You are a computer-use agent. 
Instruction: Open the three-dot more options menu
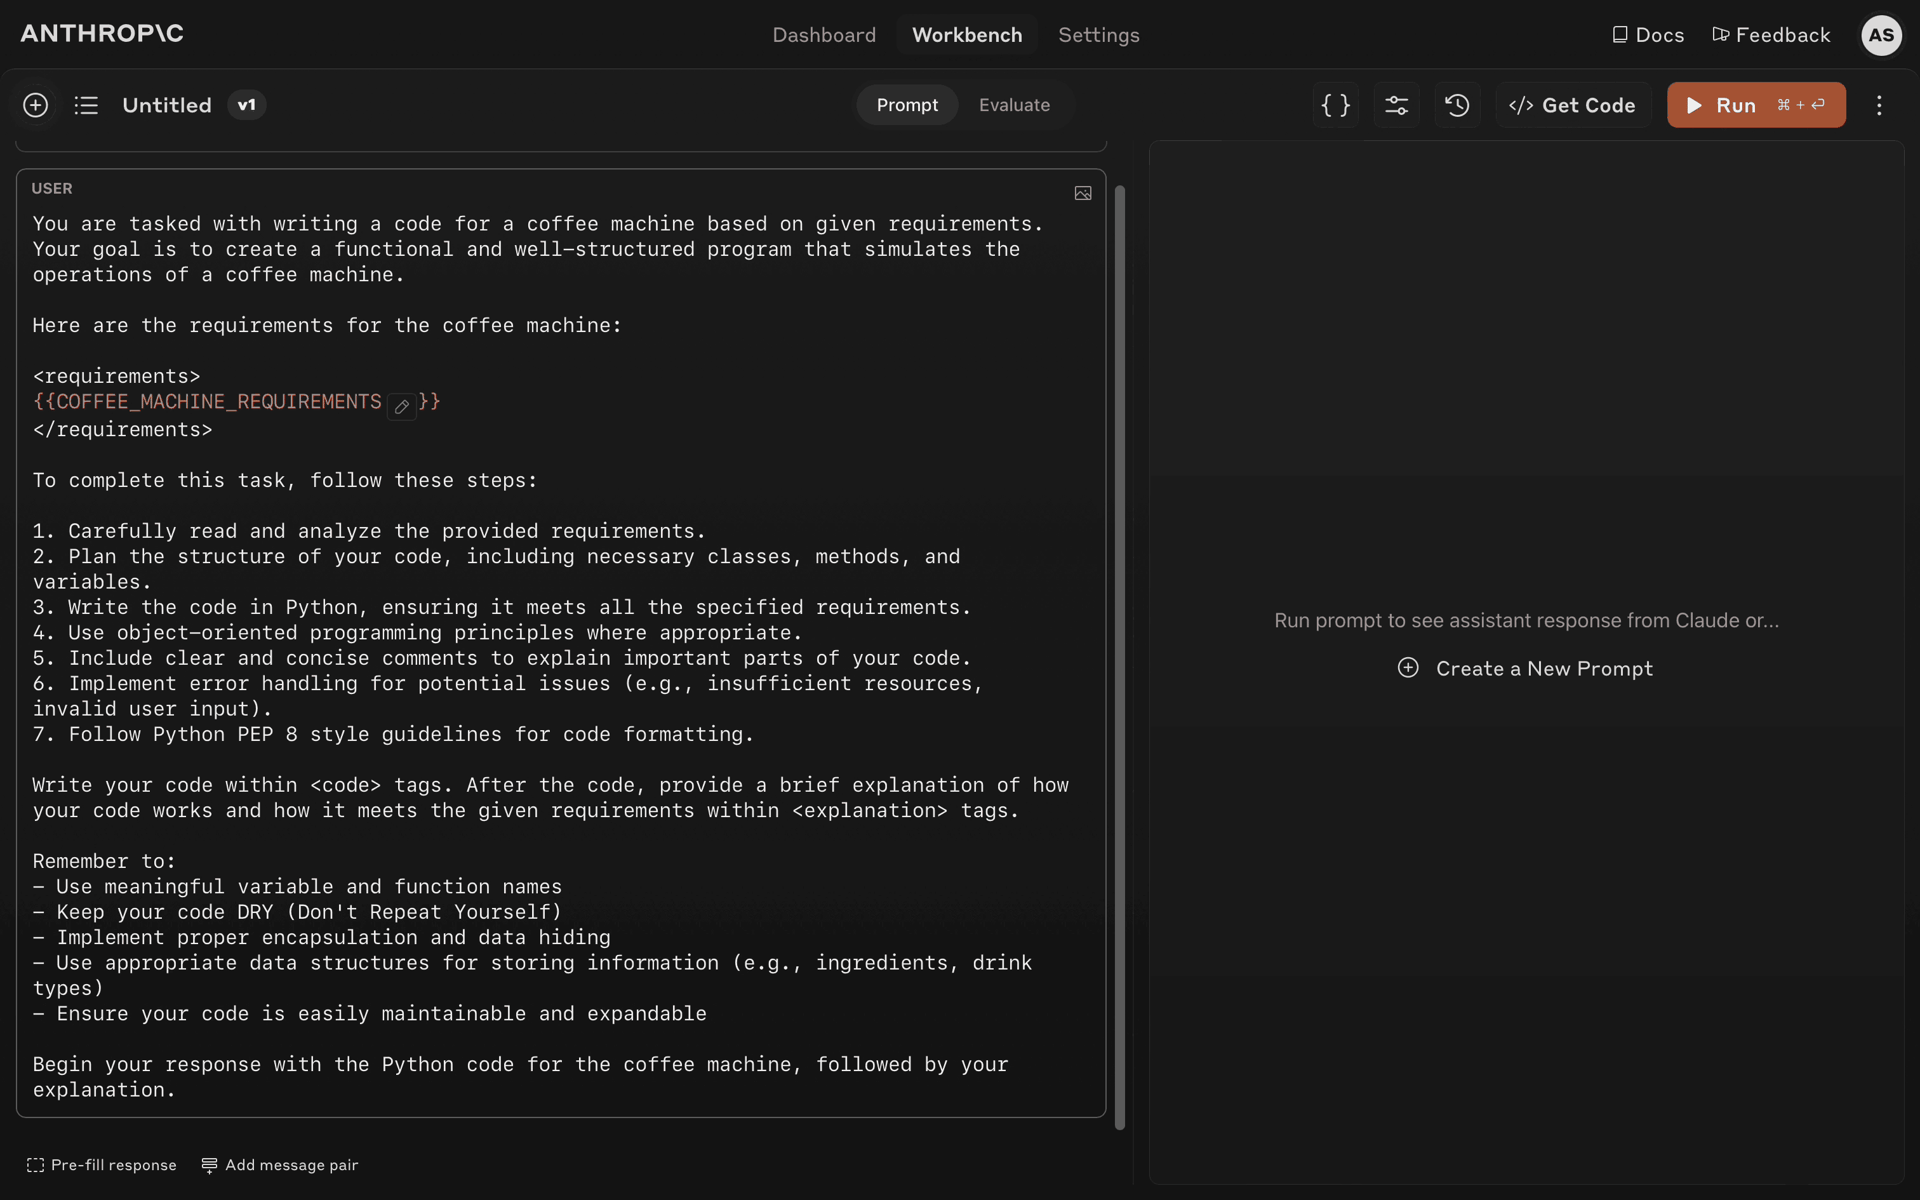[x=1879, y=105]
